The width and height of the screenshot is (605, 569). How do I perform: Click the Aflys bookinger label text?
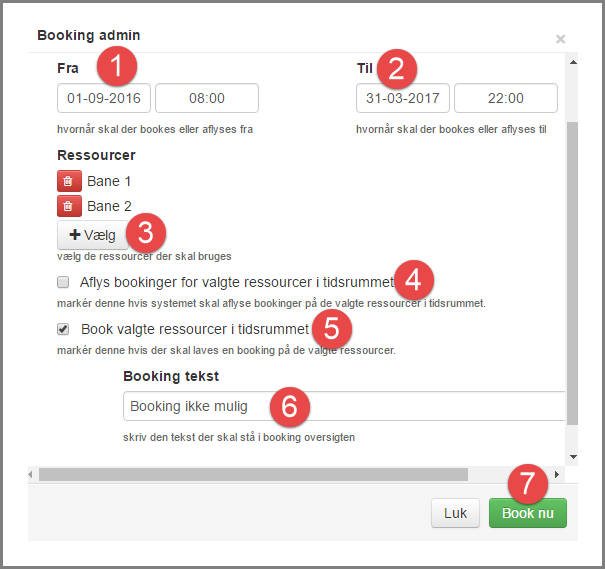click(238, 282)
